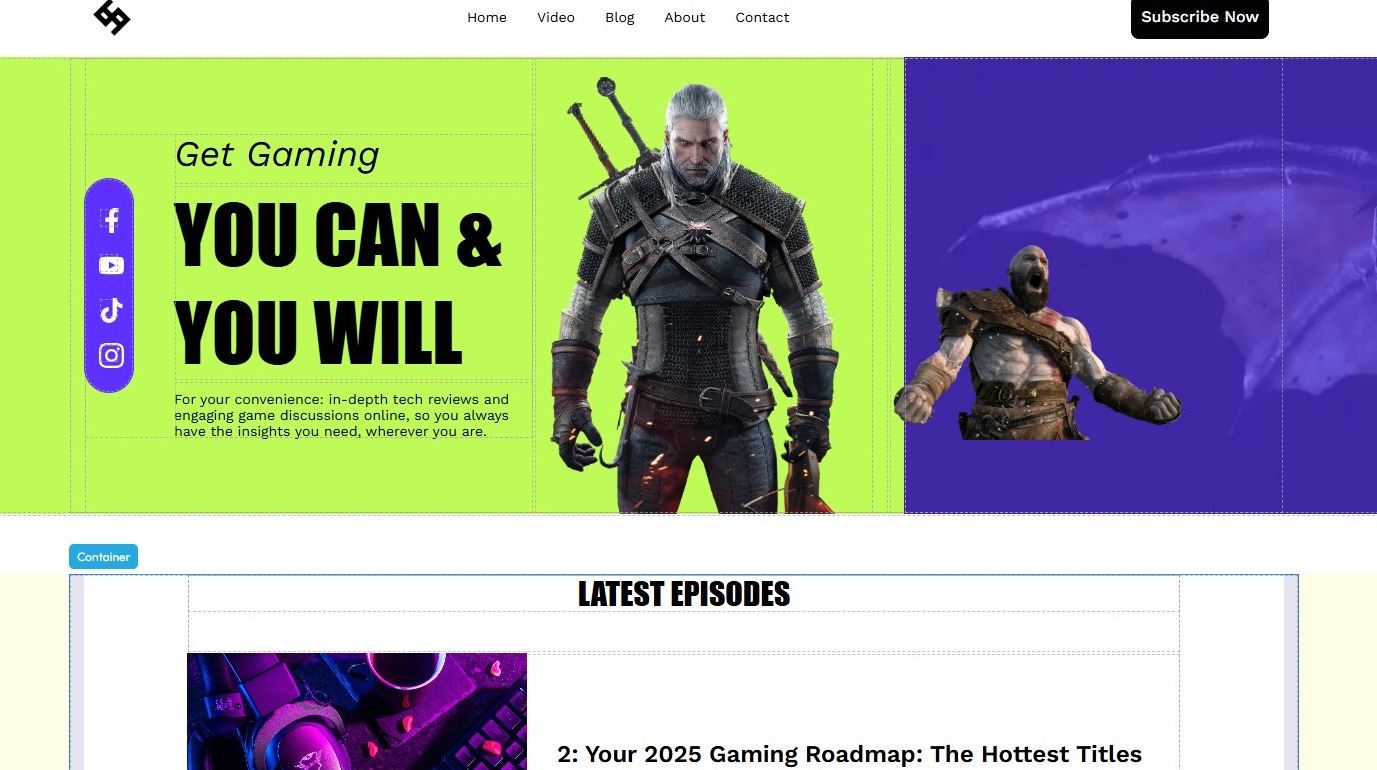Open the Video menu item
Screen dimensions: 1377x770
[x=556, y=17]
